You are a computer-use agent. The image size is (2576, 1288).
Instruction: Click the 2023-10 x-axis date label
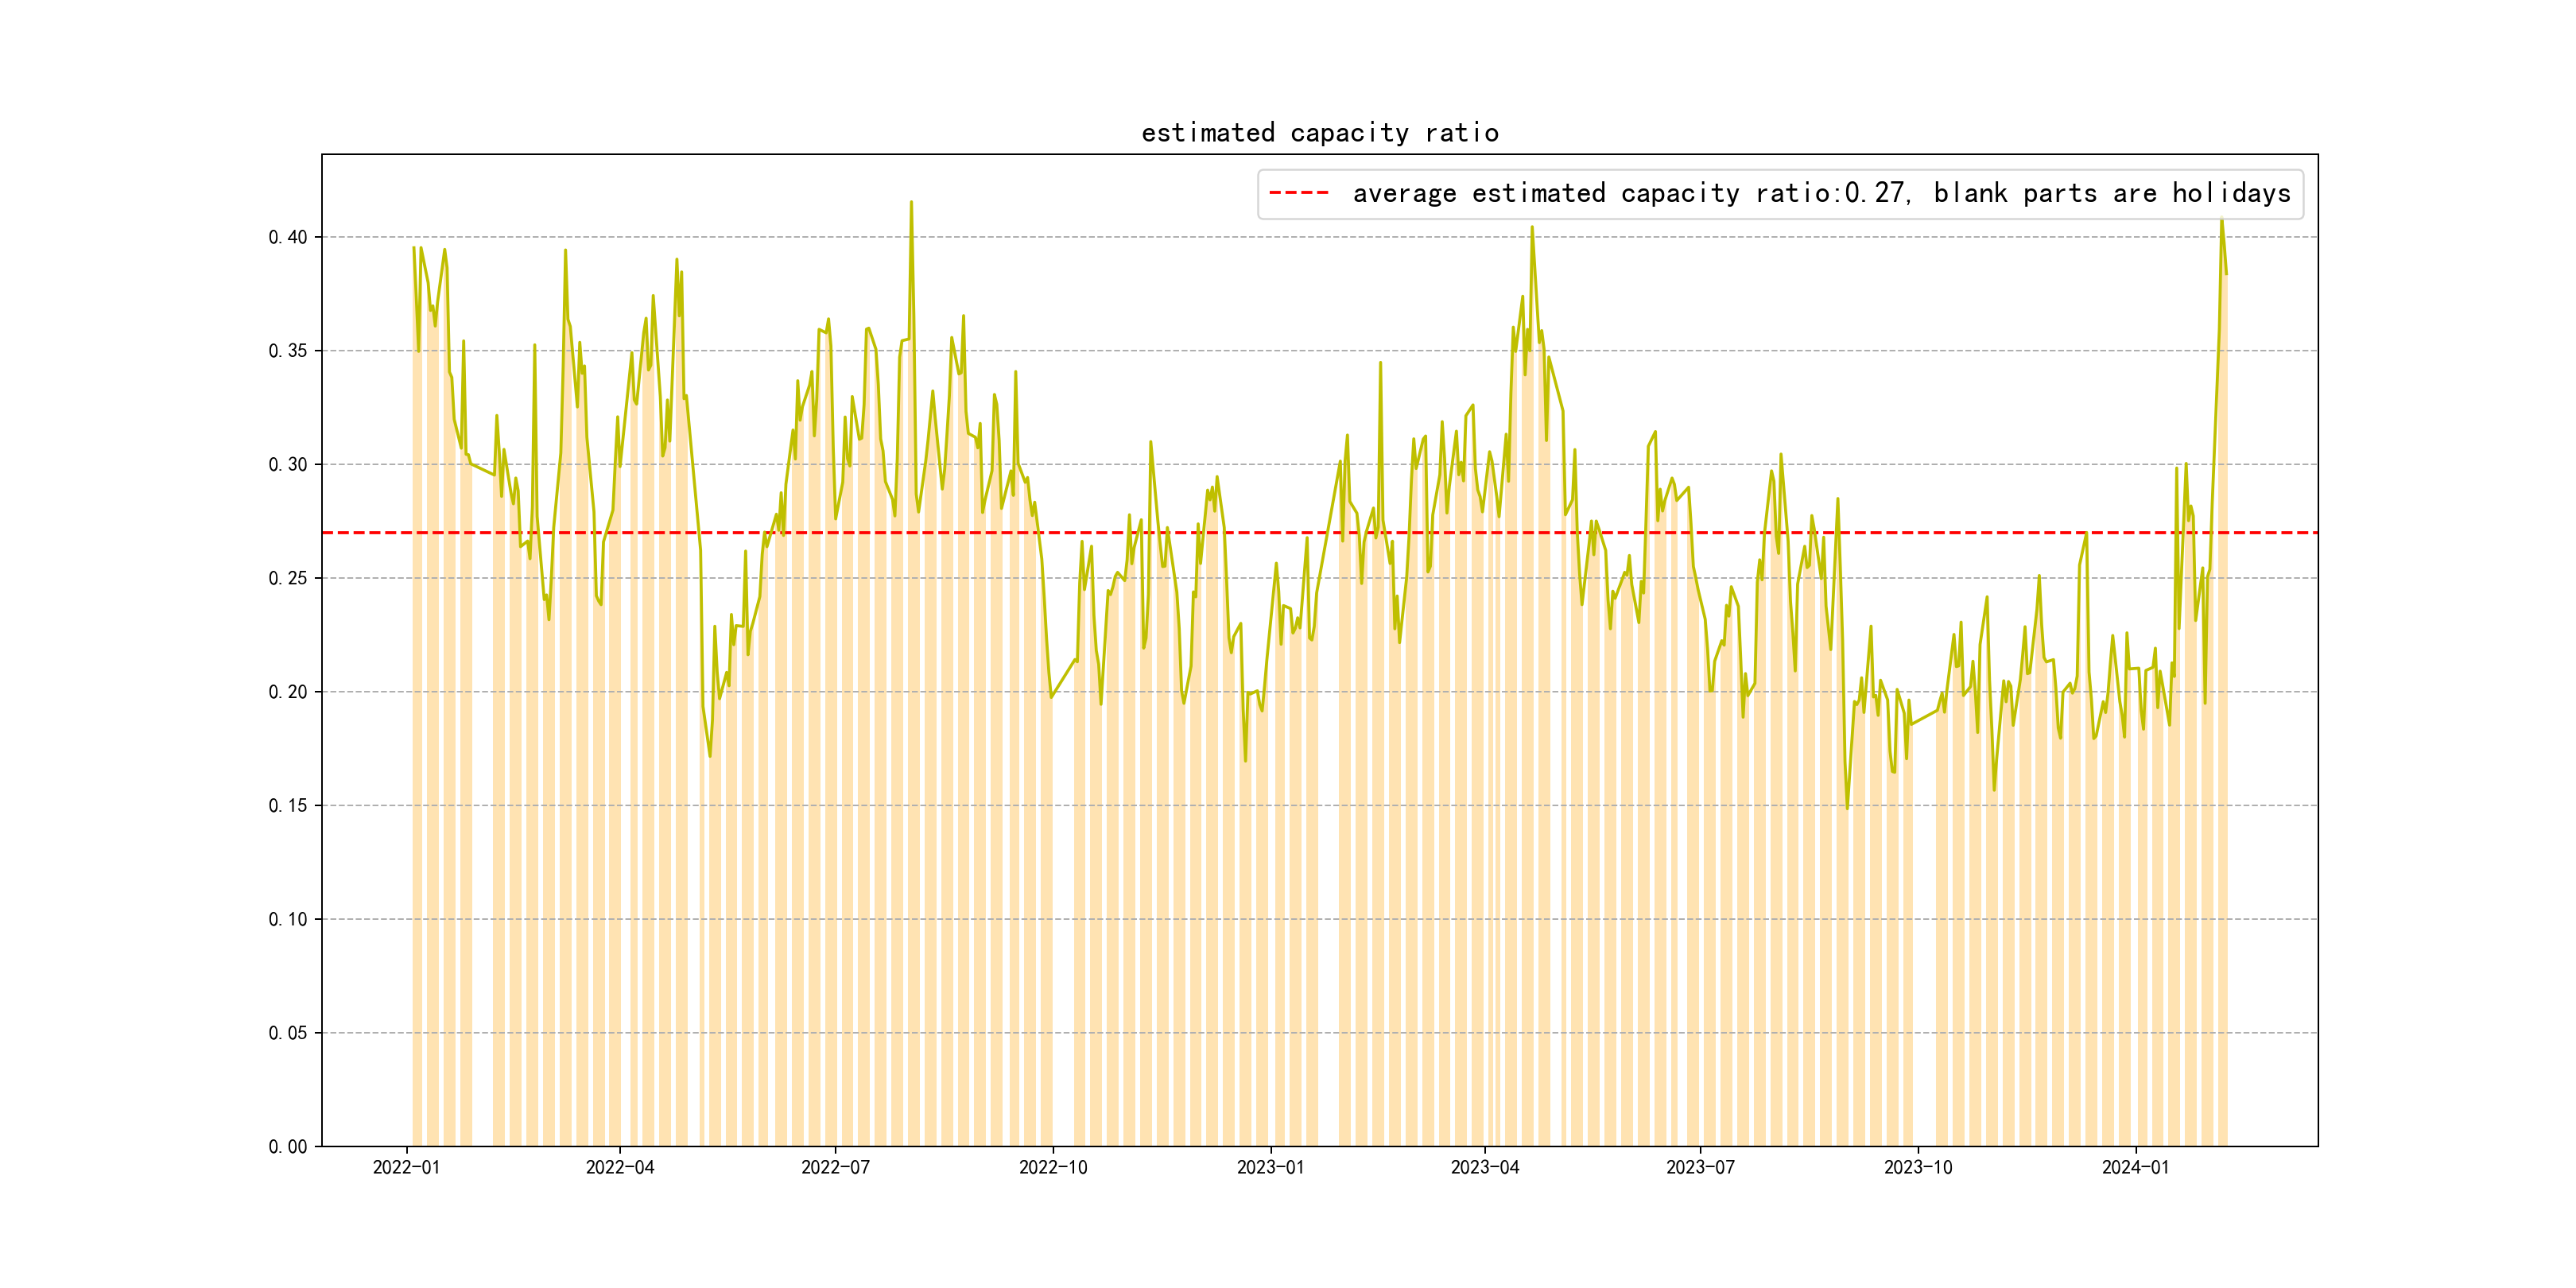coord(1918,1167)
